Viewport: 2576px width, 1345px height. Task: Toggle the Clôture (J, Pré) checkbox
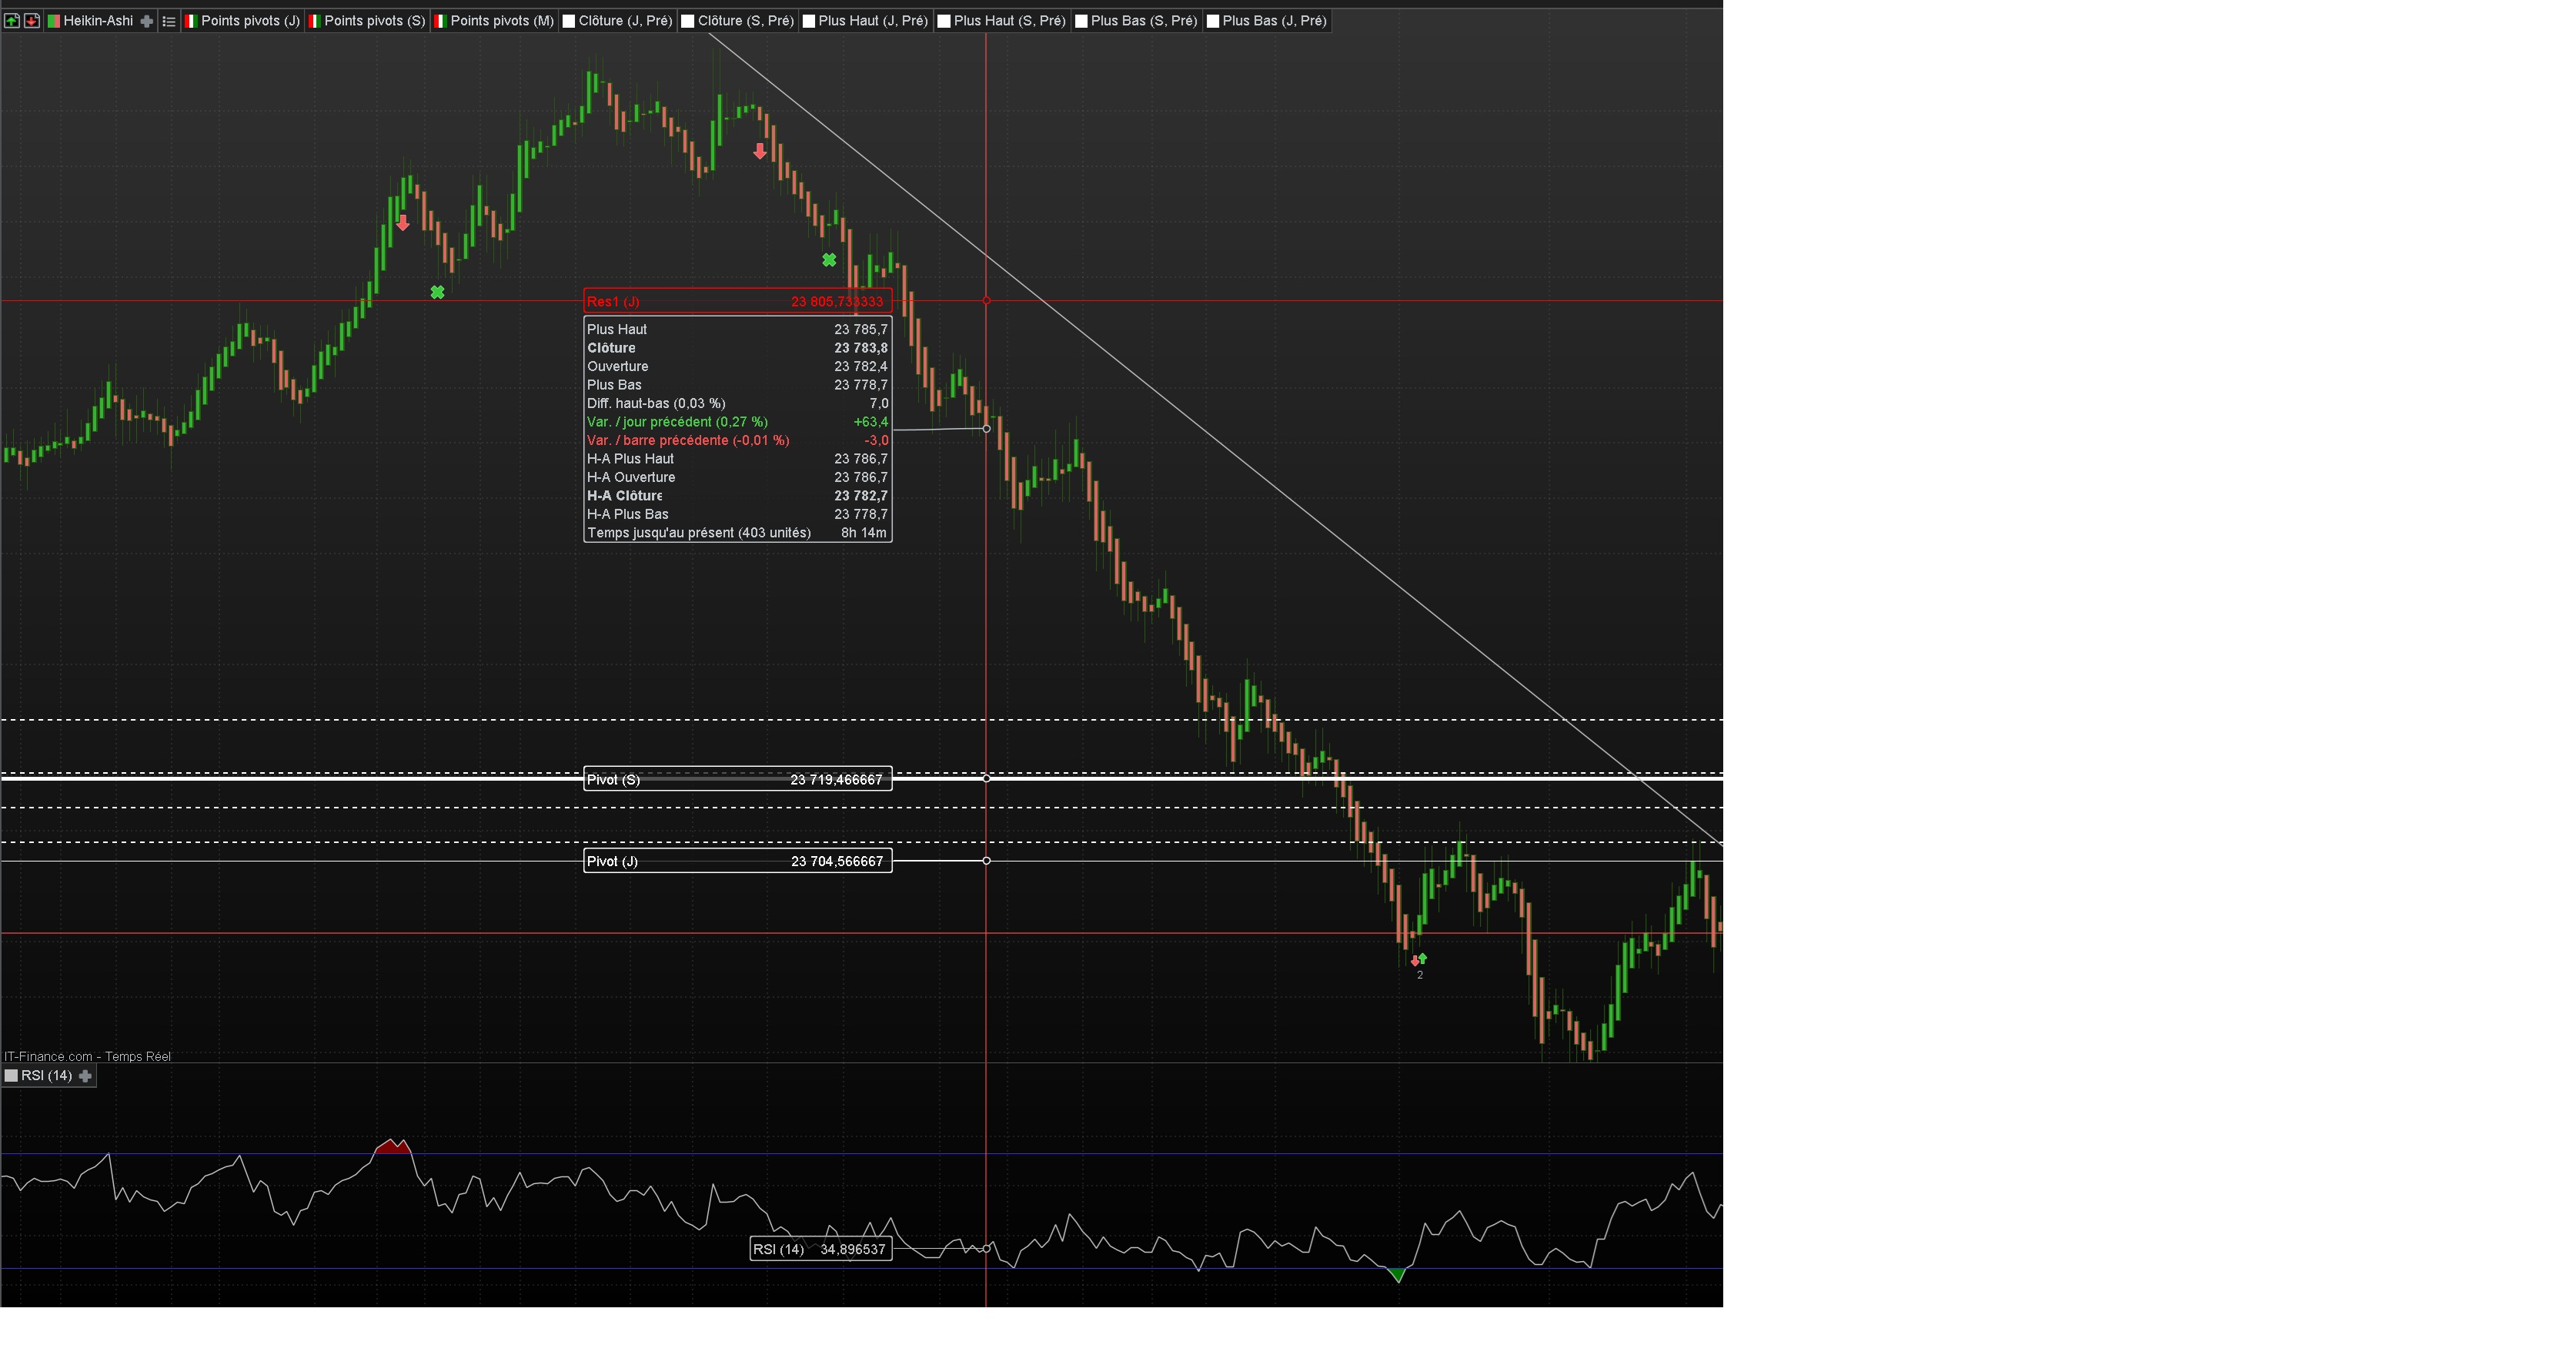(569, 21)
